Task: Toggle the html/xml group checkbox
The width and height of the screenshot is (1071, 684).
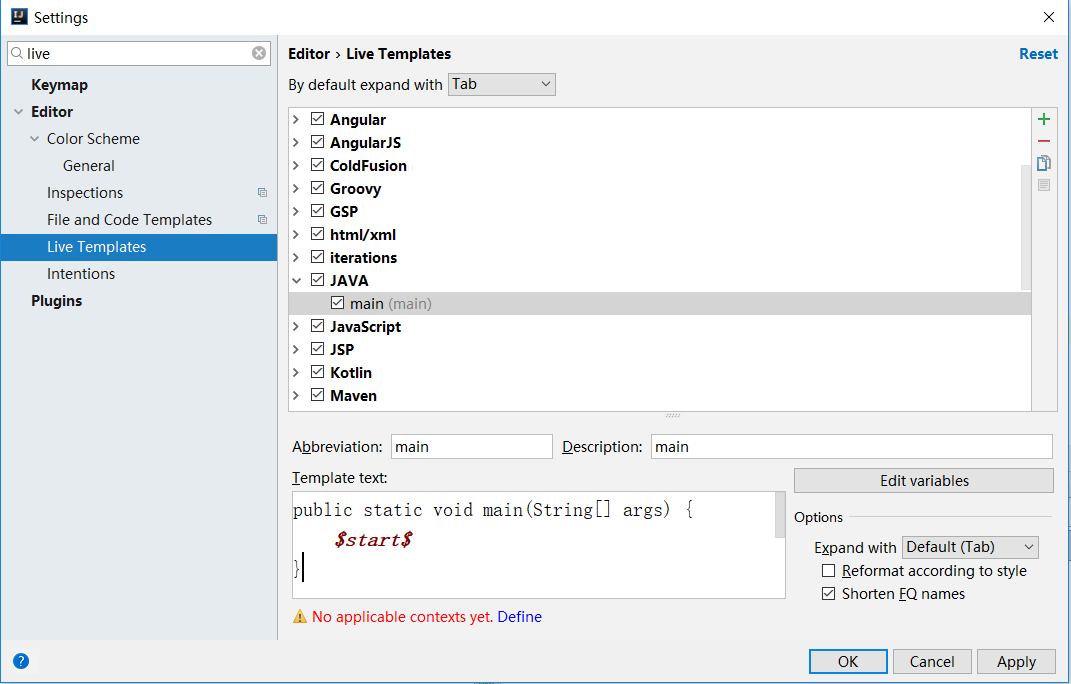Action: tap(317, 234)
